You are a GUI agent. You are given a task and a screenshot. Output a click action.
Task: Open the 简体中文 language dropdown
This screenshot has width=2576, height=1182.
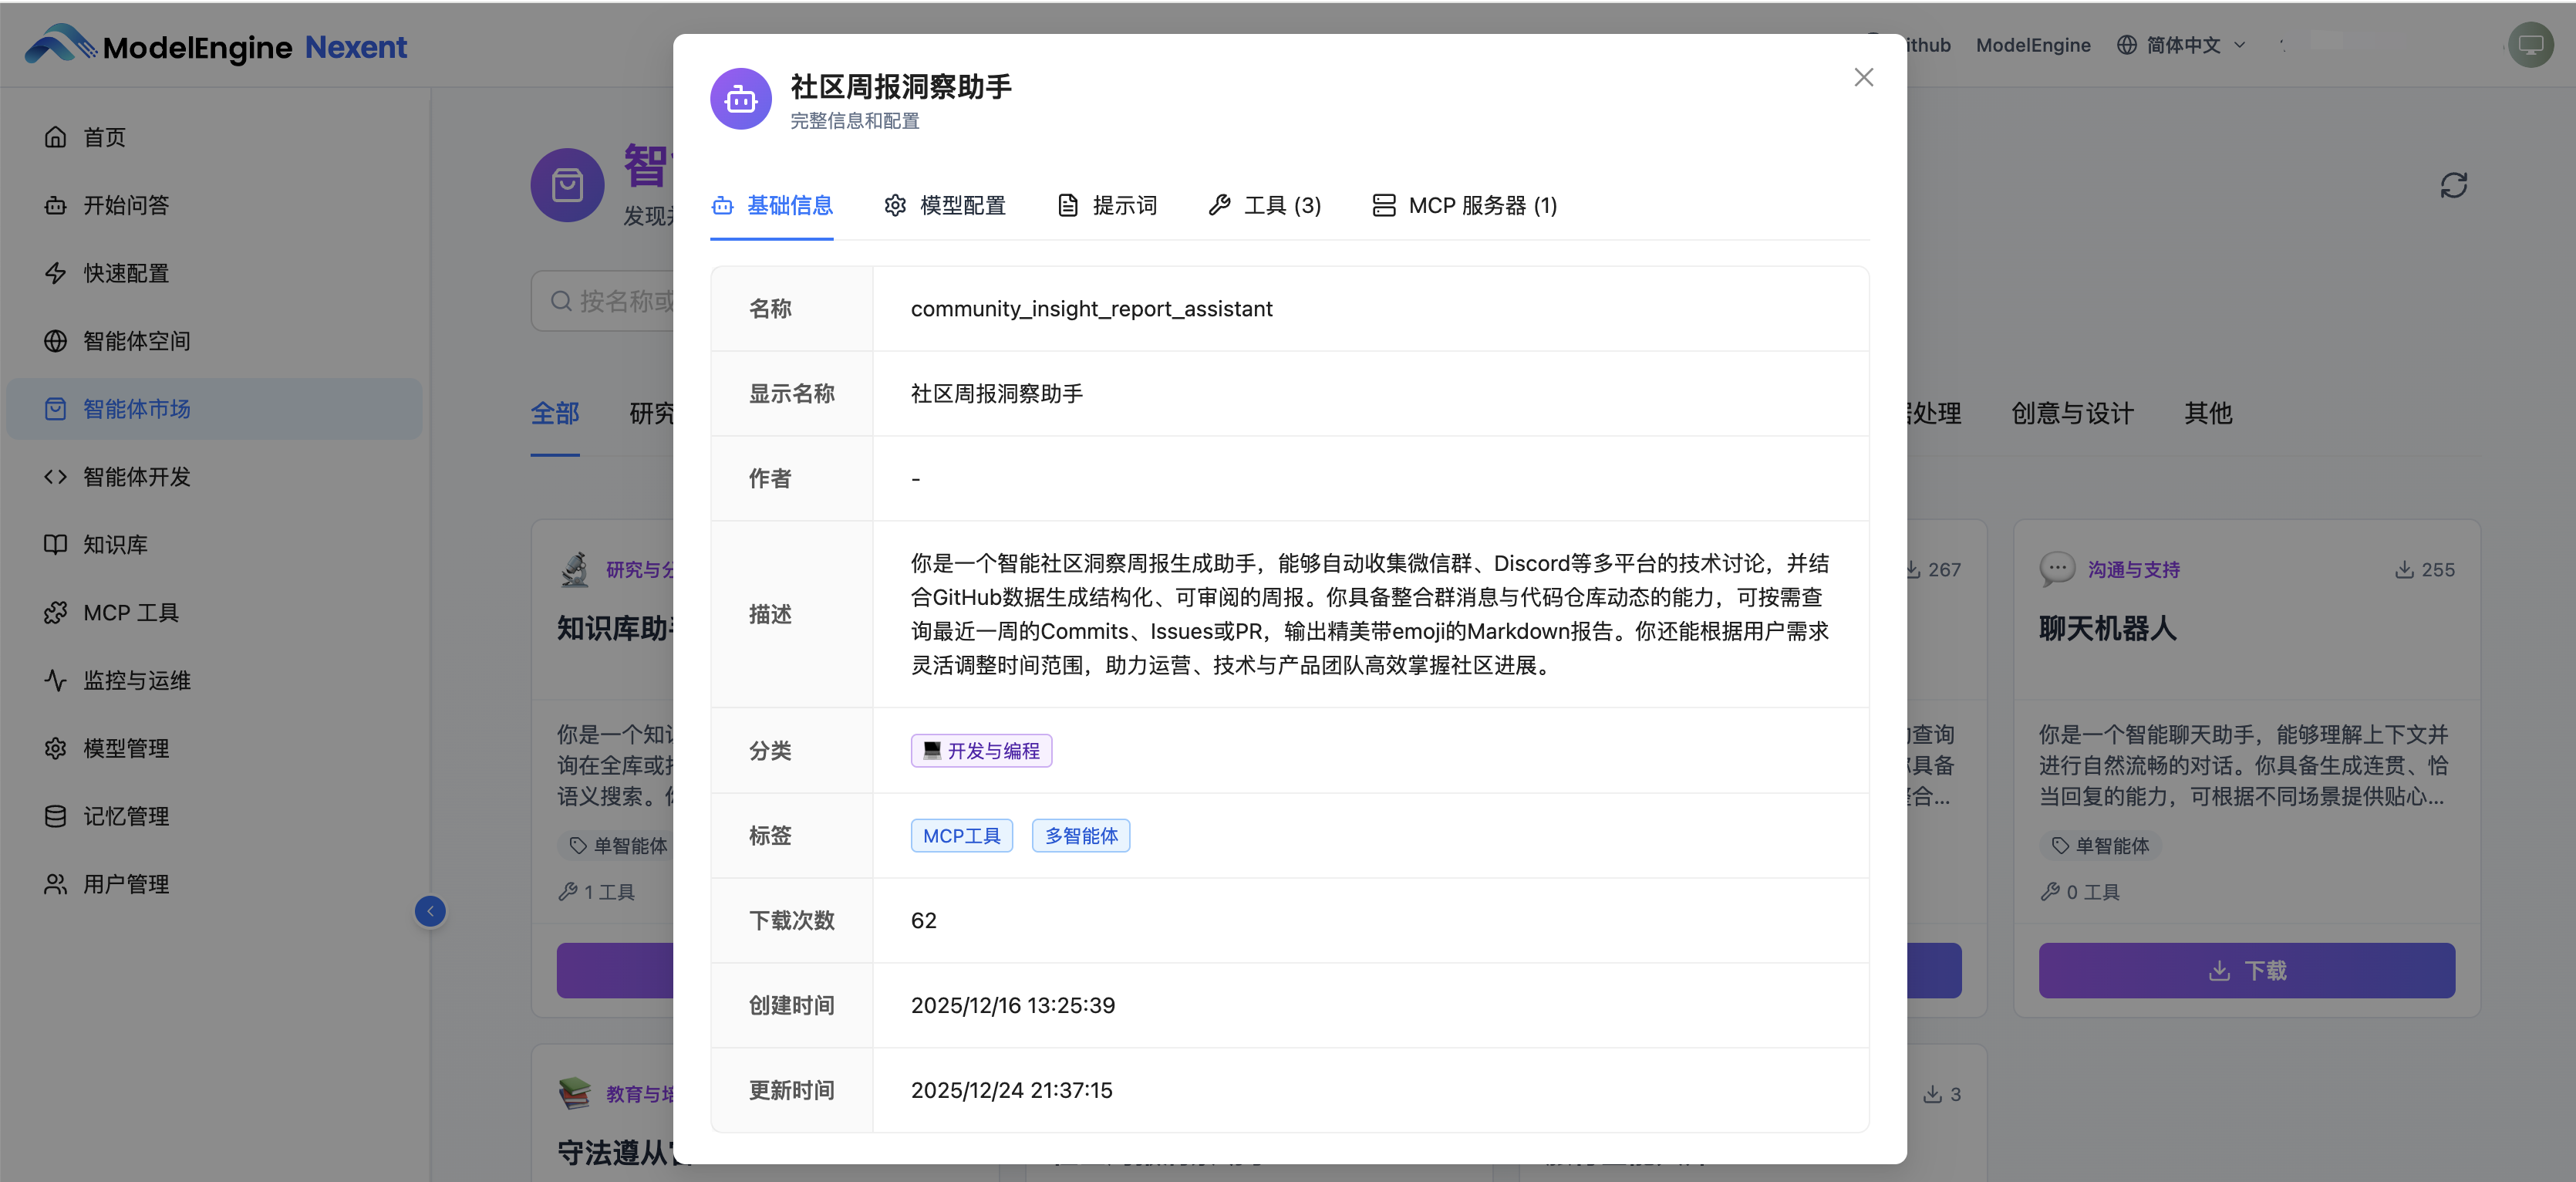pyautogui.click(x=2181, y=44)
